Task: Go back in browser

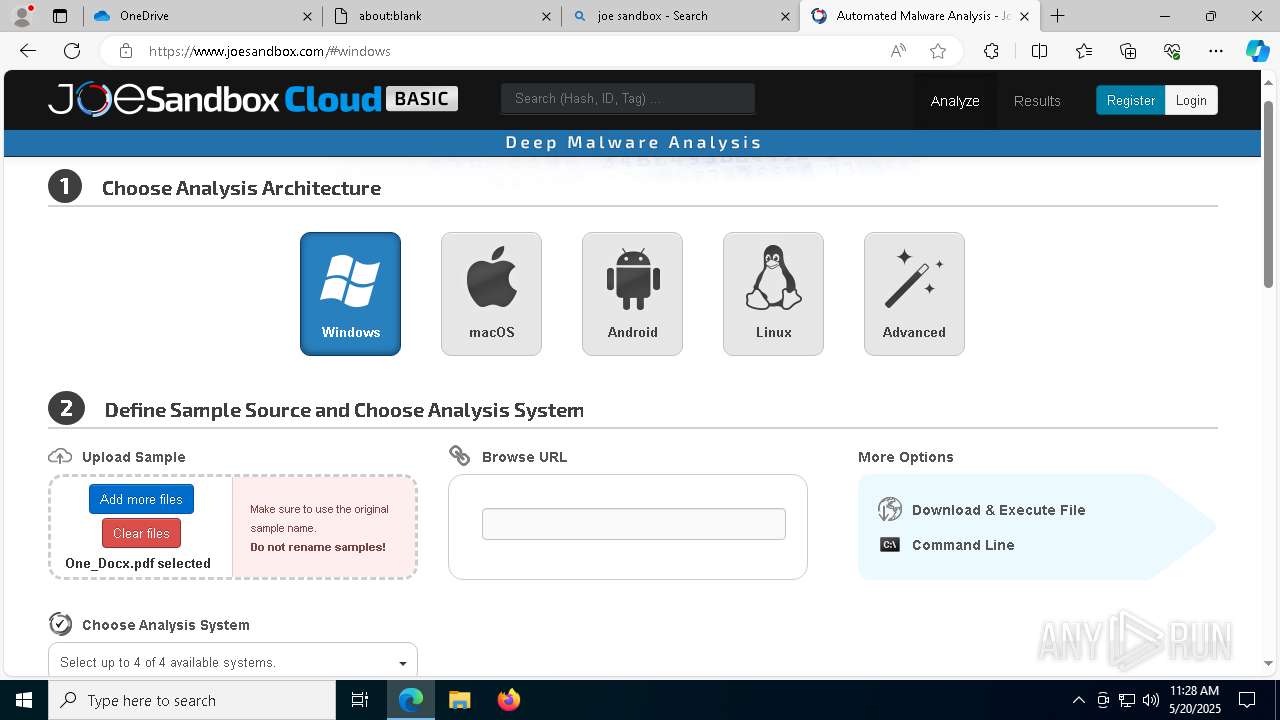Action: coord(28,51)
